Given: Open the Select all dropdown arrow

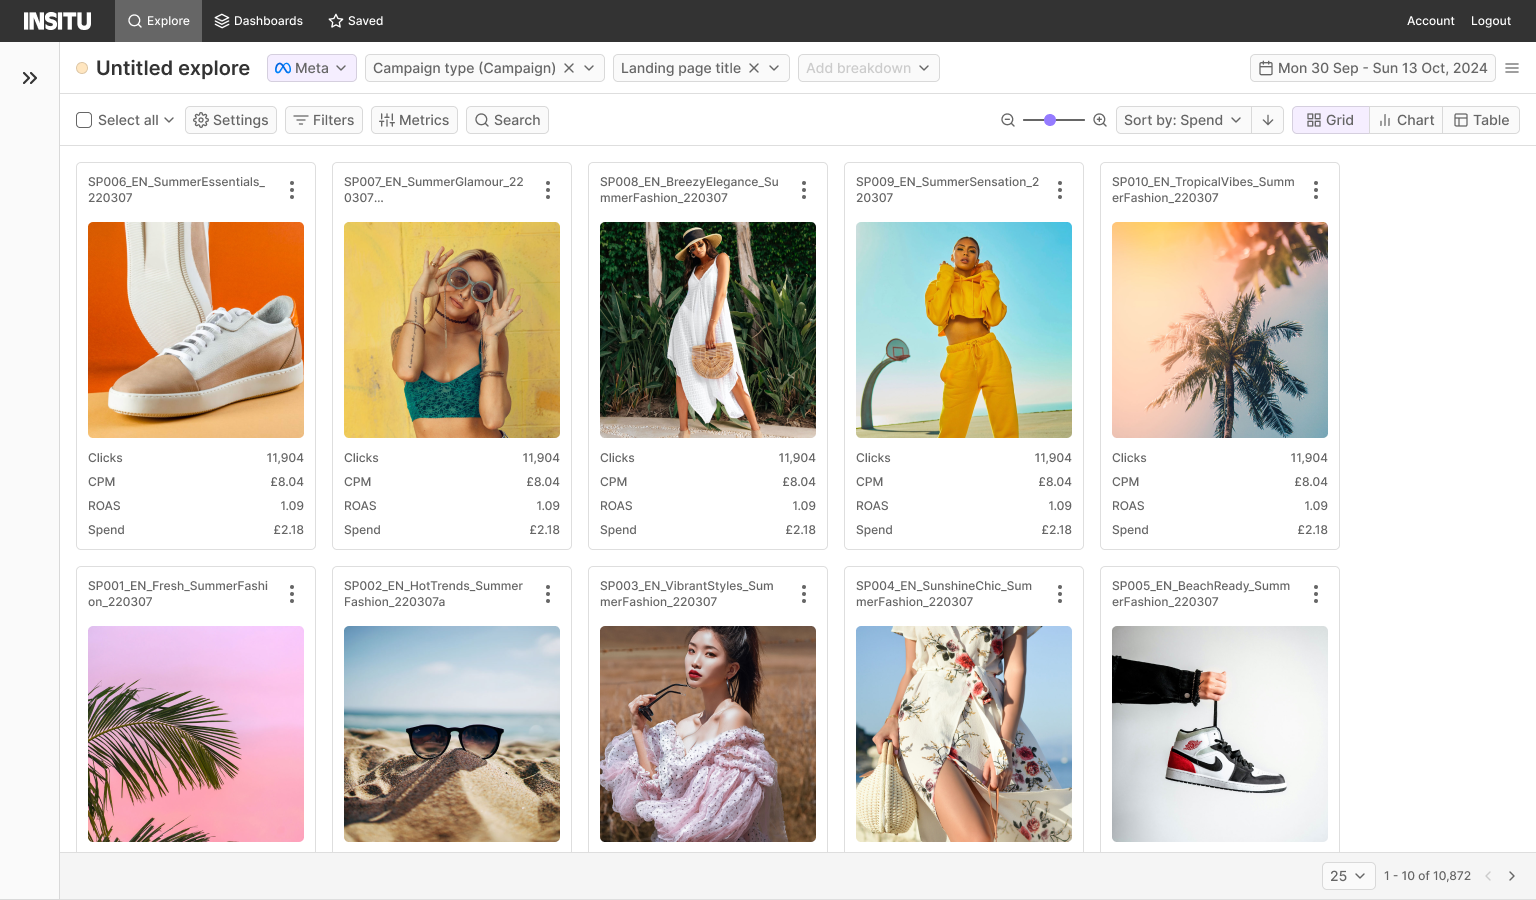Looking at the screenshot, I should tap(169, 120).
